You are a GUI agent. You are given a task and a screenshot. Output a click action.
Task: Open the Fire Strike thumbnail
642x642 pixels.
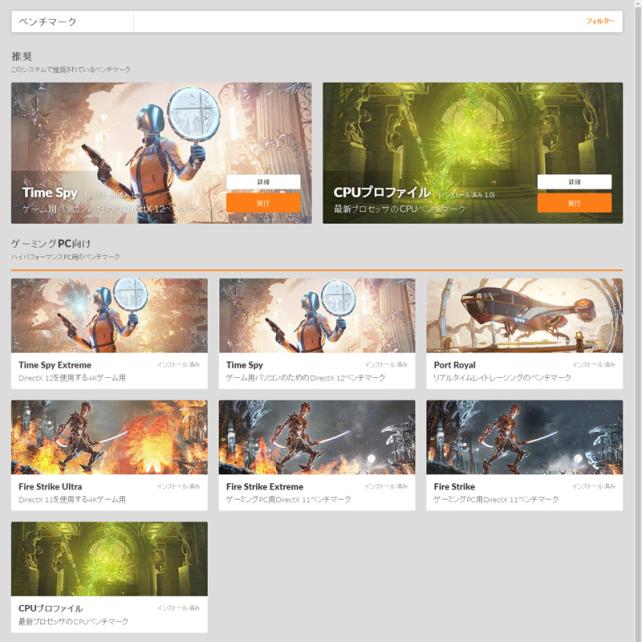524,437
